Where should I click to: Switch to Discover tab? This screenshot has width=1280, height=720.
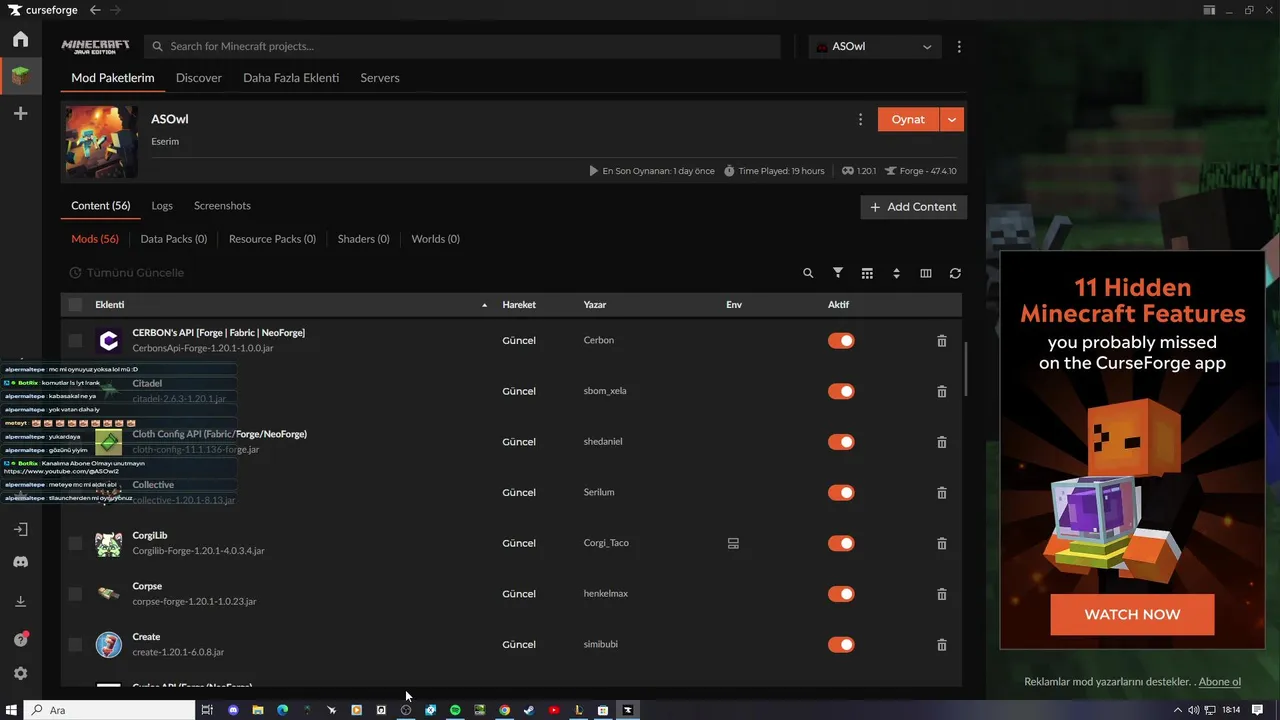point(199,78)
